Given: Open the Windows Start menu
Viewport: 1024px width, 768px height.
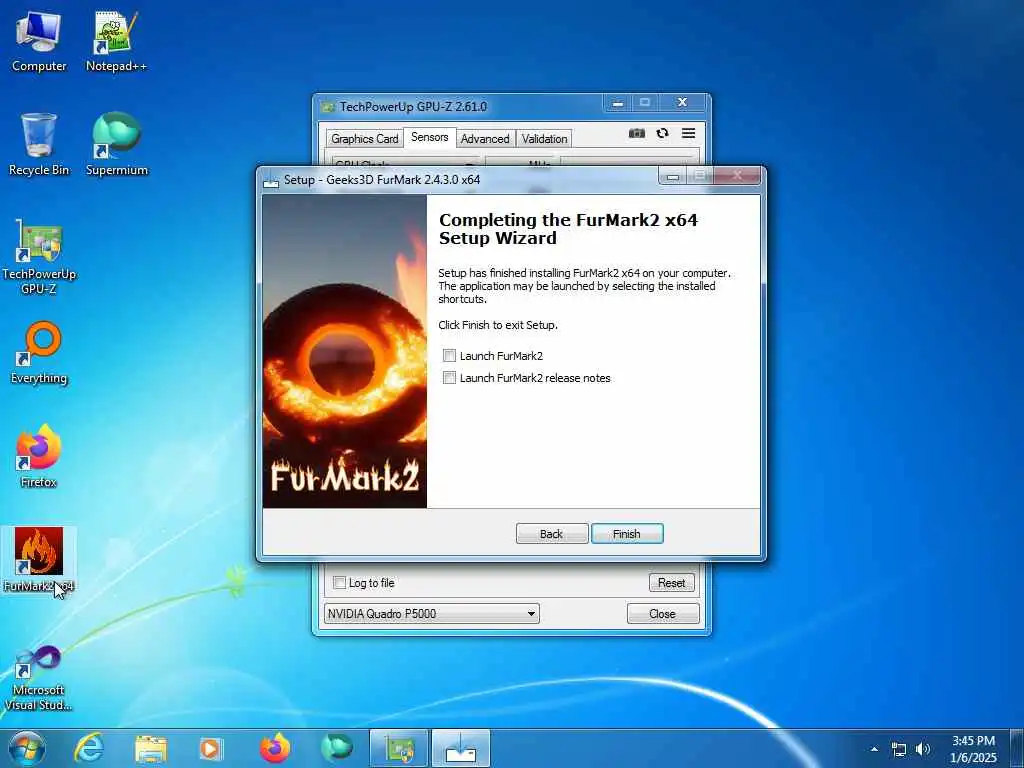Looking at the screenshot, I should click(x=27, y=748).
